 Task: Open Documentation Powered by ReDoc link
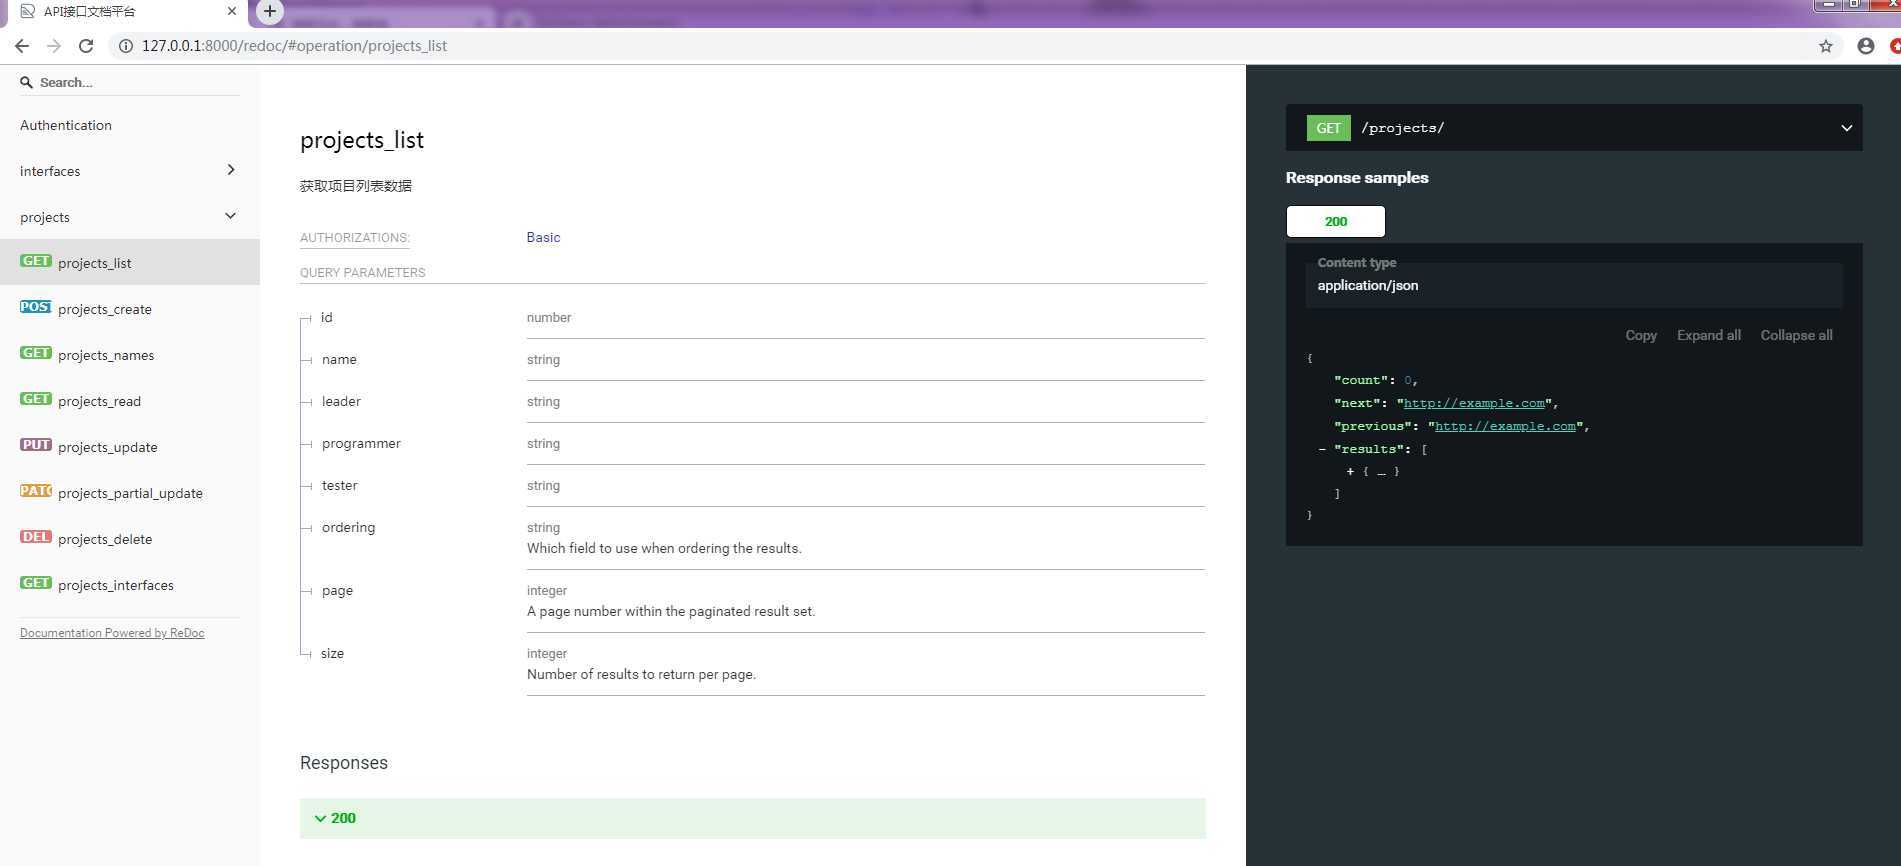pyautogui.click(x=112, y=633)
